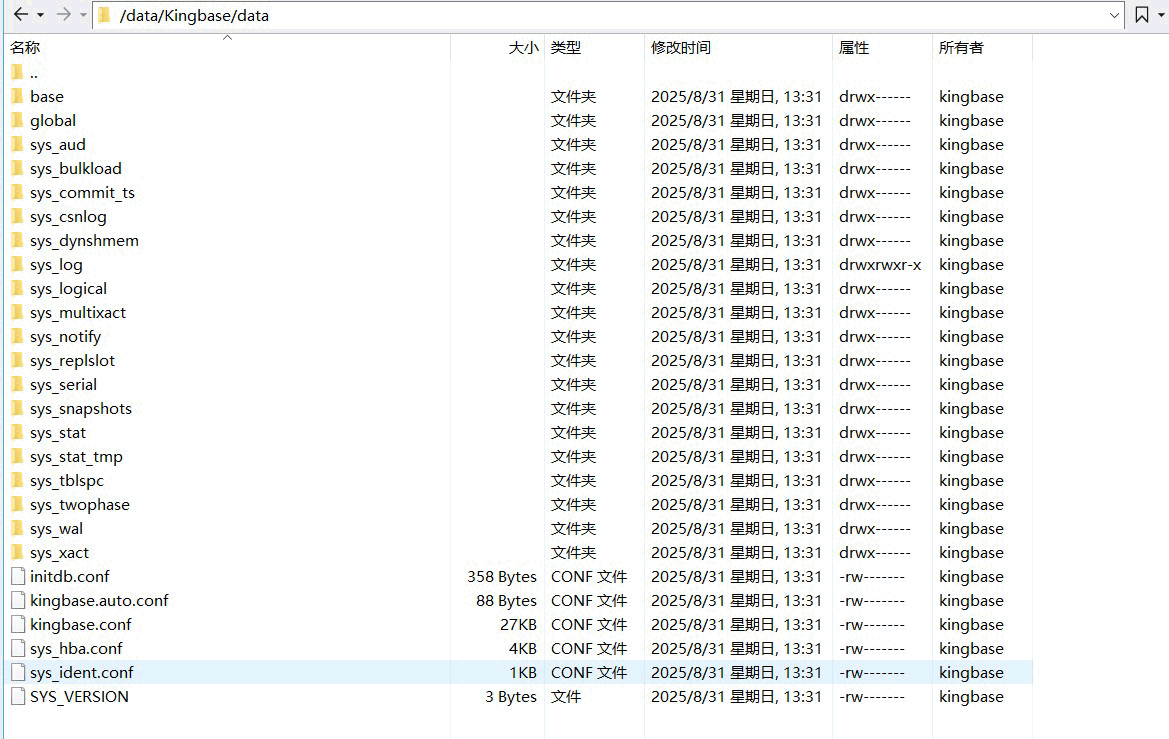Click the owner kingbase of SYS_VERSION
The height and width of the screenshot is (739, 1169).
tap(971, 696)
